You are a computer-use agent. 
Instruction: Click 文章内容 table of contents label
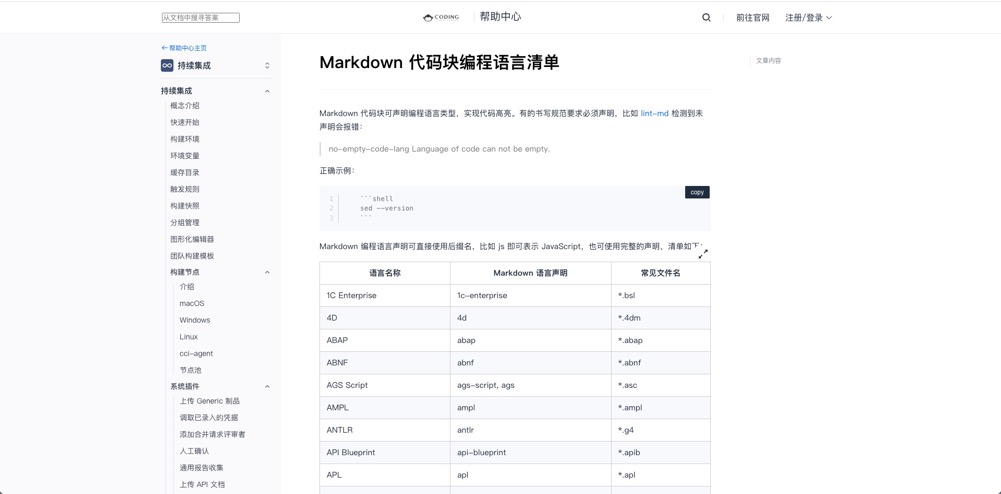[769, 61]
